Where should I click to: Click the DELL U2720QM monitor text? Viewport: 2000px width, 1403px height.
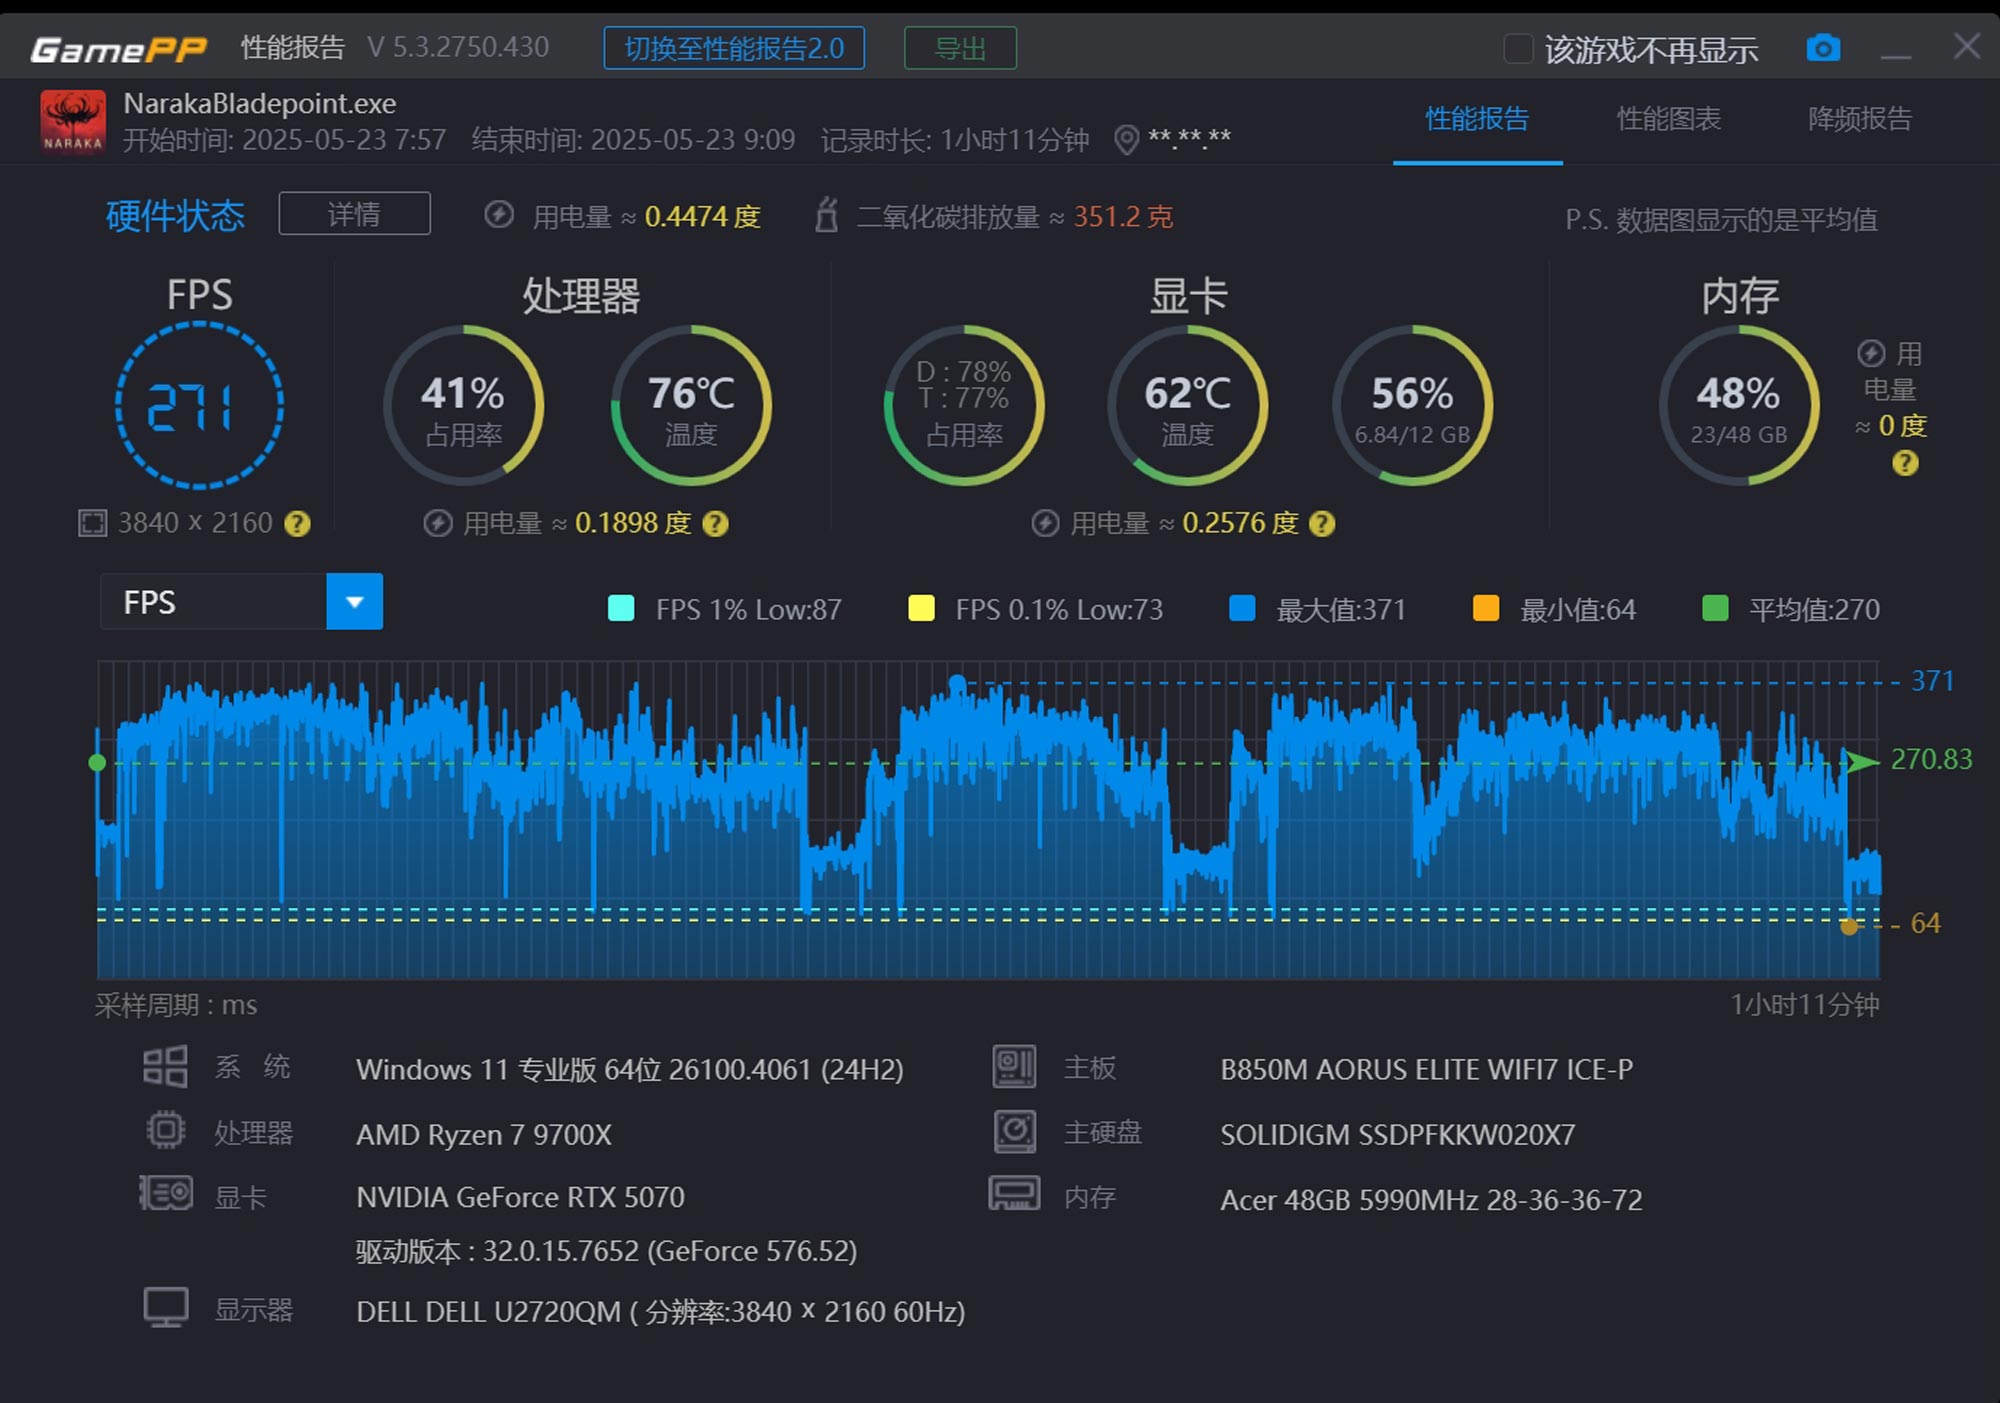660,1311
